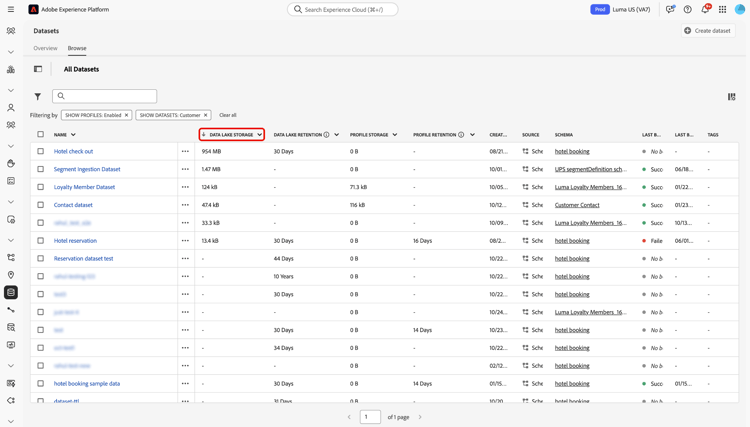
Task: Open more actions for hotel booking sample data
Action: click(185, 383)
